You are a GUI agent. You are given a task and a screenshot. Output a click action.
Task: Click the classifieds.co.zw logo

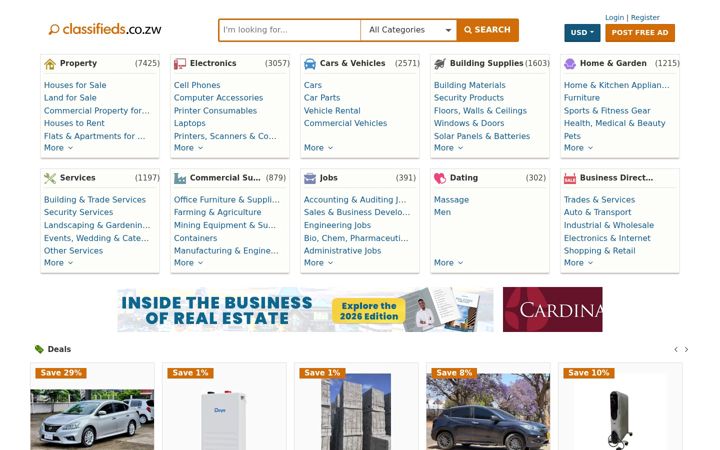tap(105, 29)
